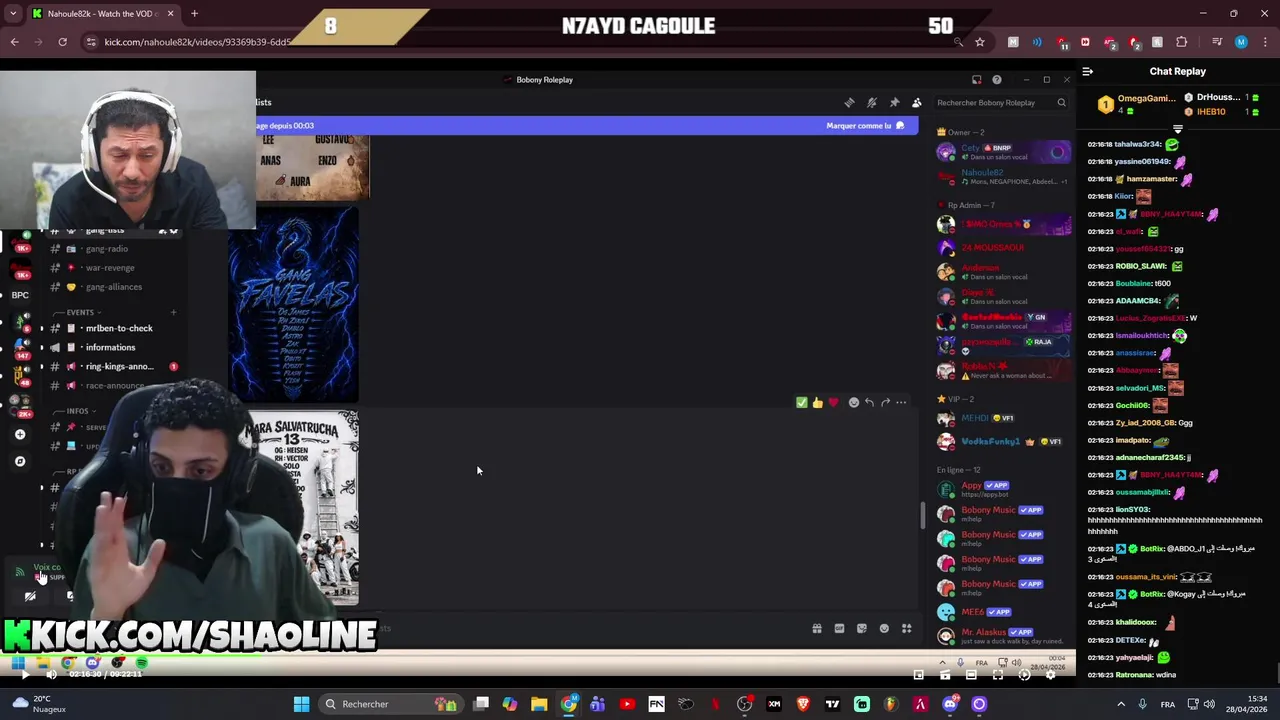
Task: Open more options for the message
Action: pyautogui.click(x=901, y=402)
